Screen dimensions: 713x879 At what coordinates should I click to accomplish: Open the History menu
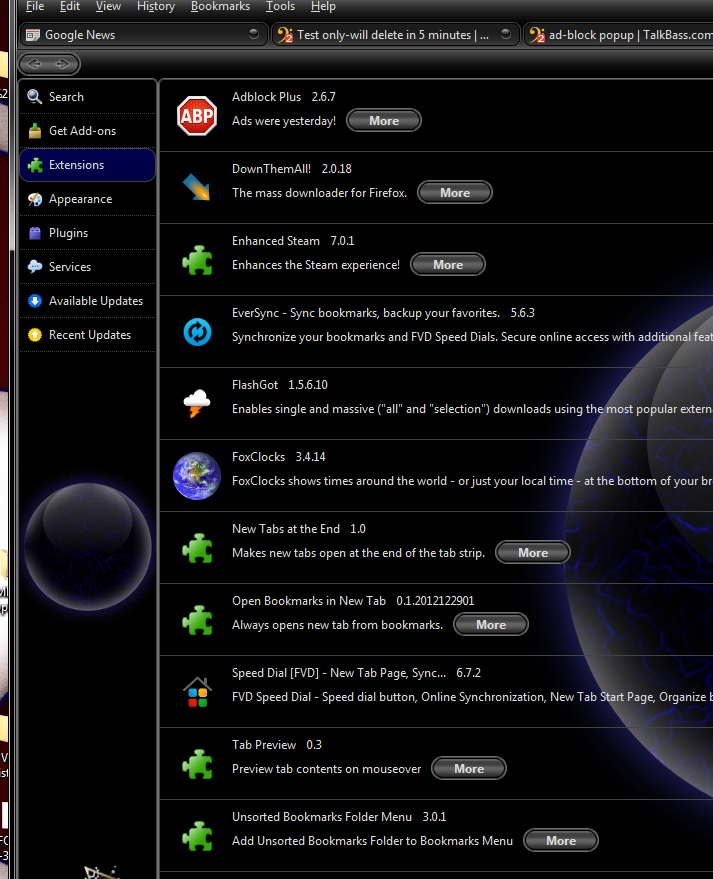tap(156, 6)
